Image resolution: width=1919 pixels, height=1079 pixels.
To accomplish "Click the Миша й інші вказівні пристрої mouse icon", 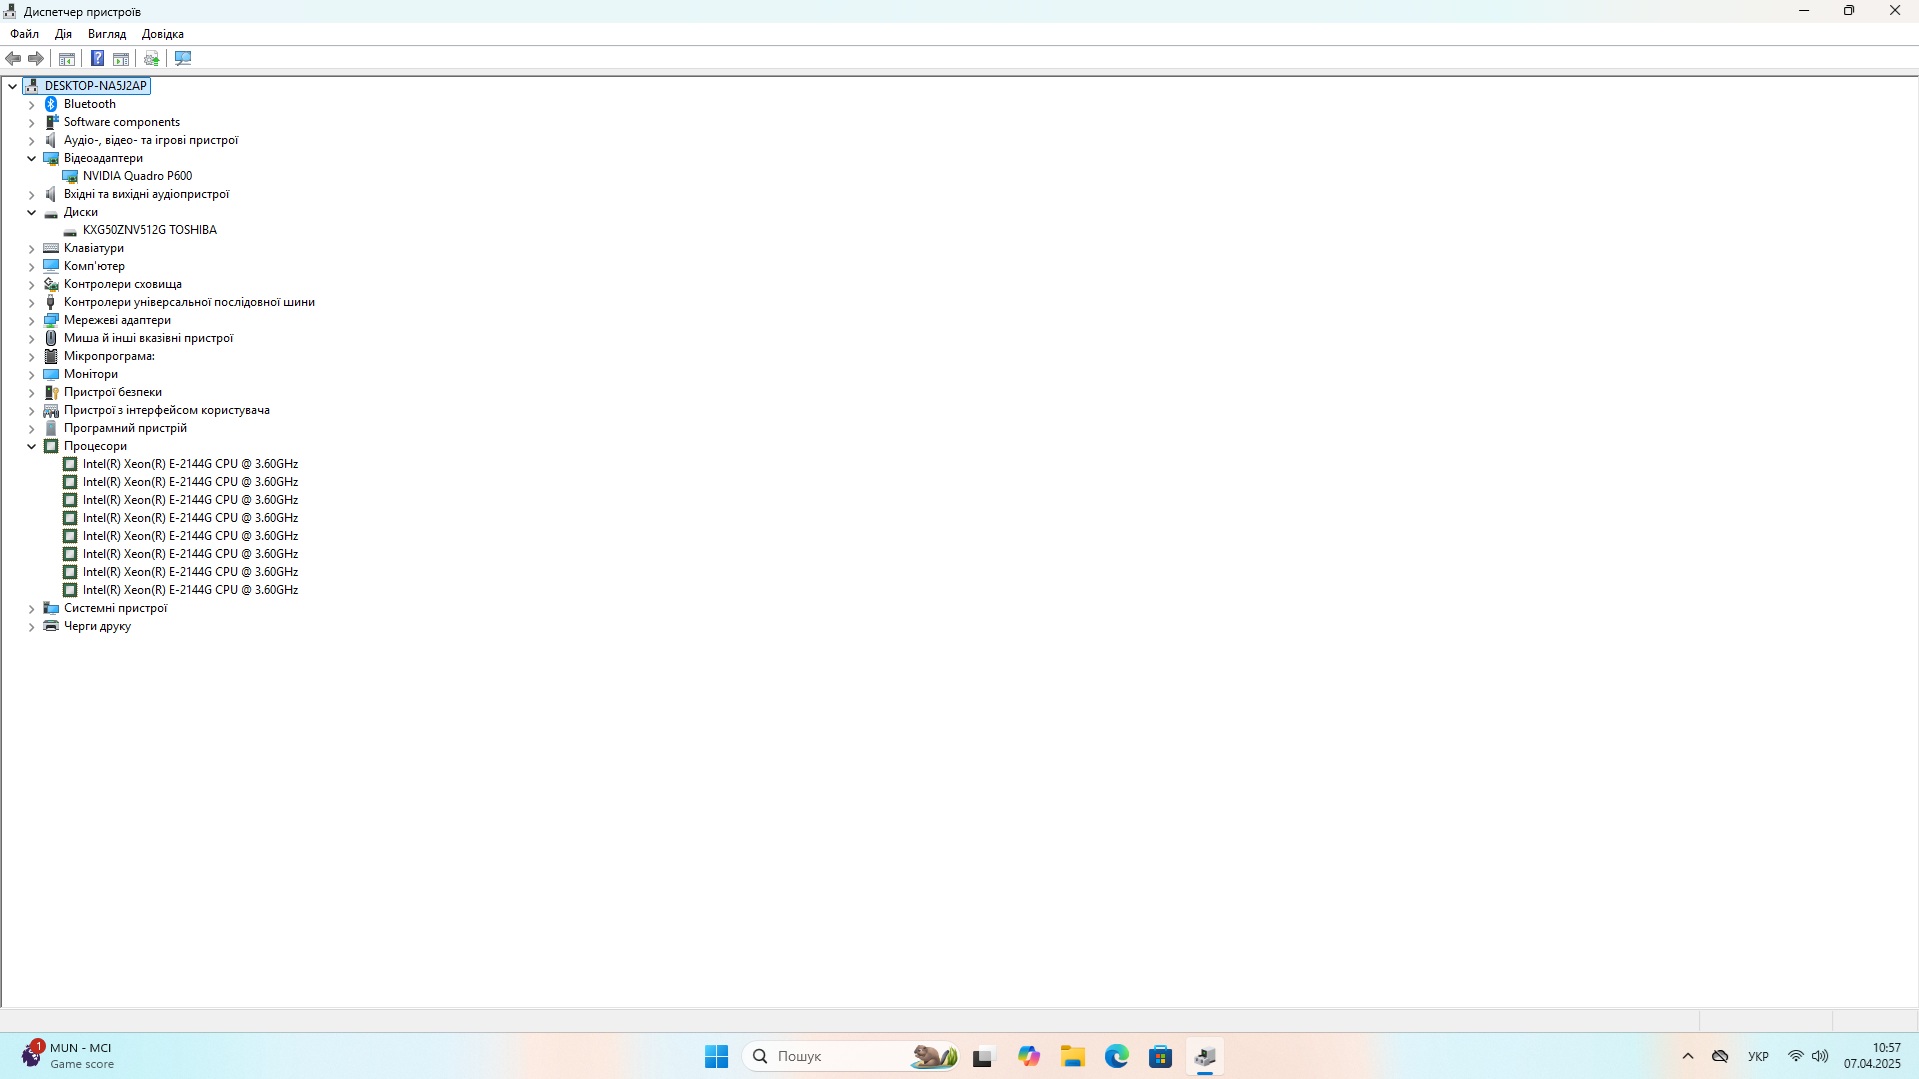I will (x=51, y=338).
